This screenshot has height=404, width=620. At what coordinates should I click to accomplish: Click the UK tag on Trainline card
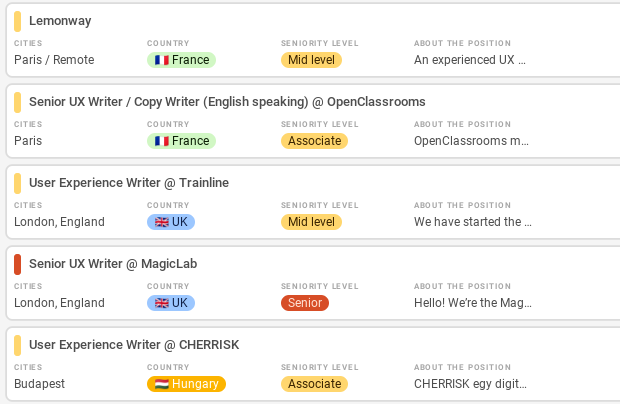coord(171,222)
